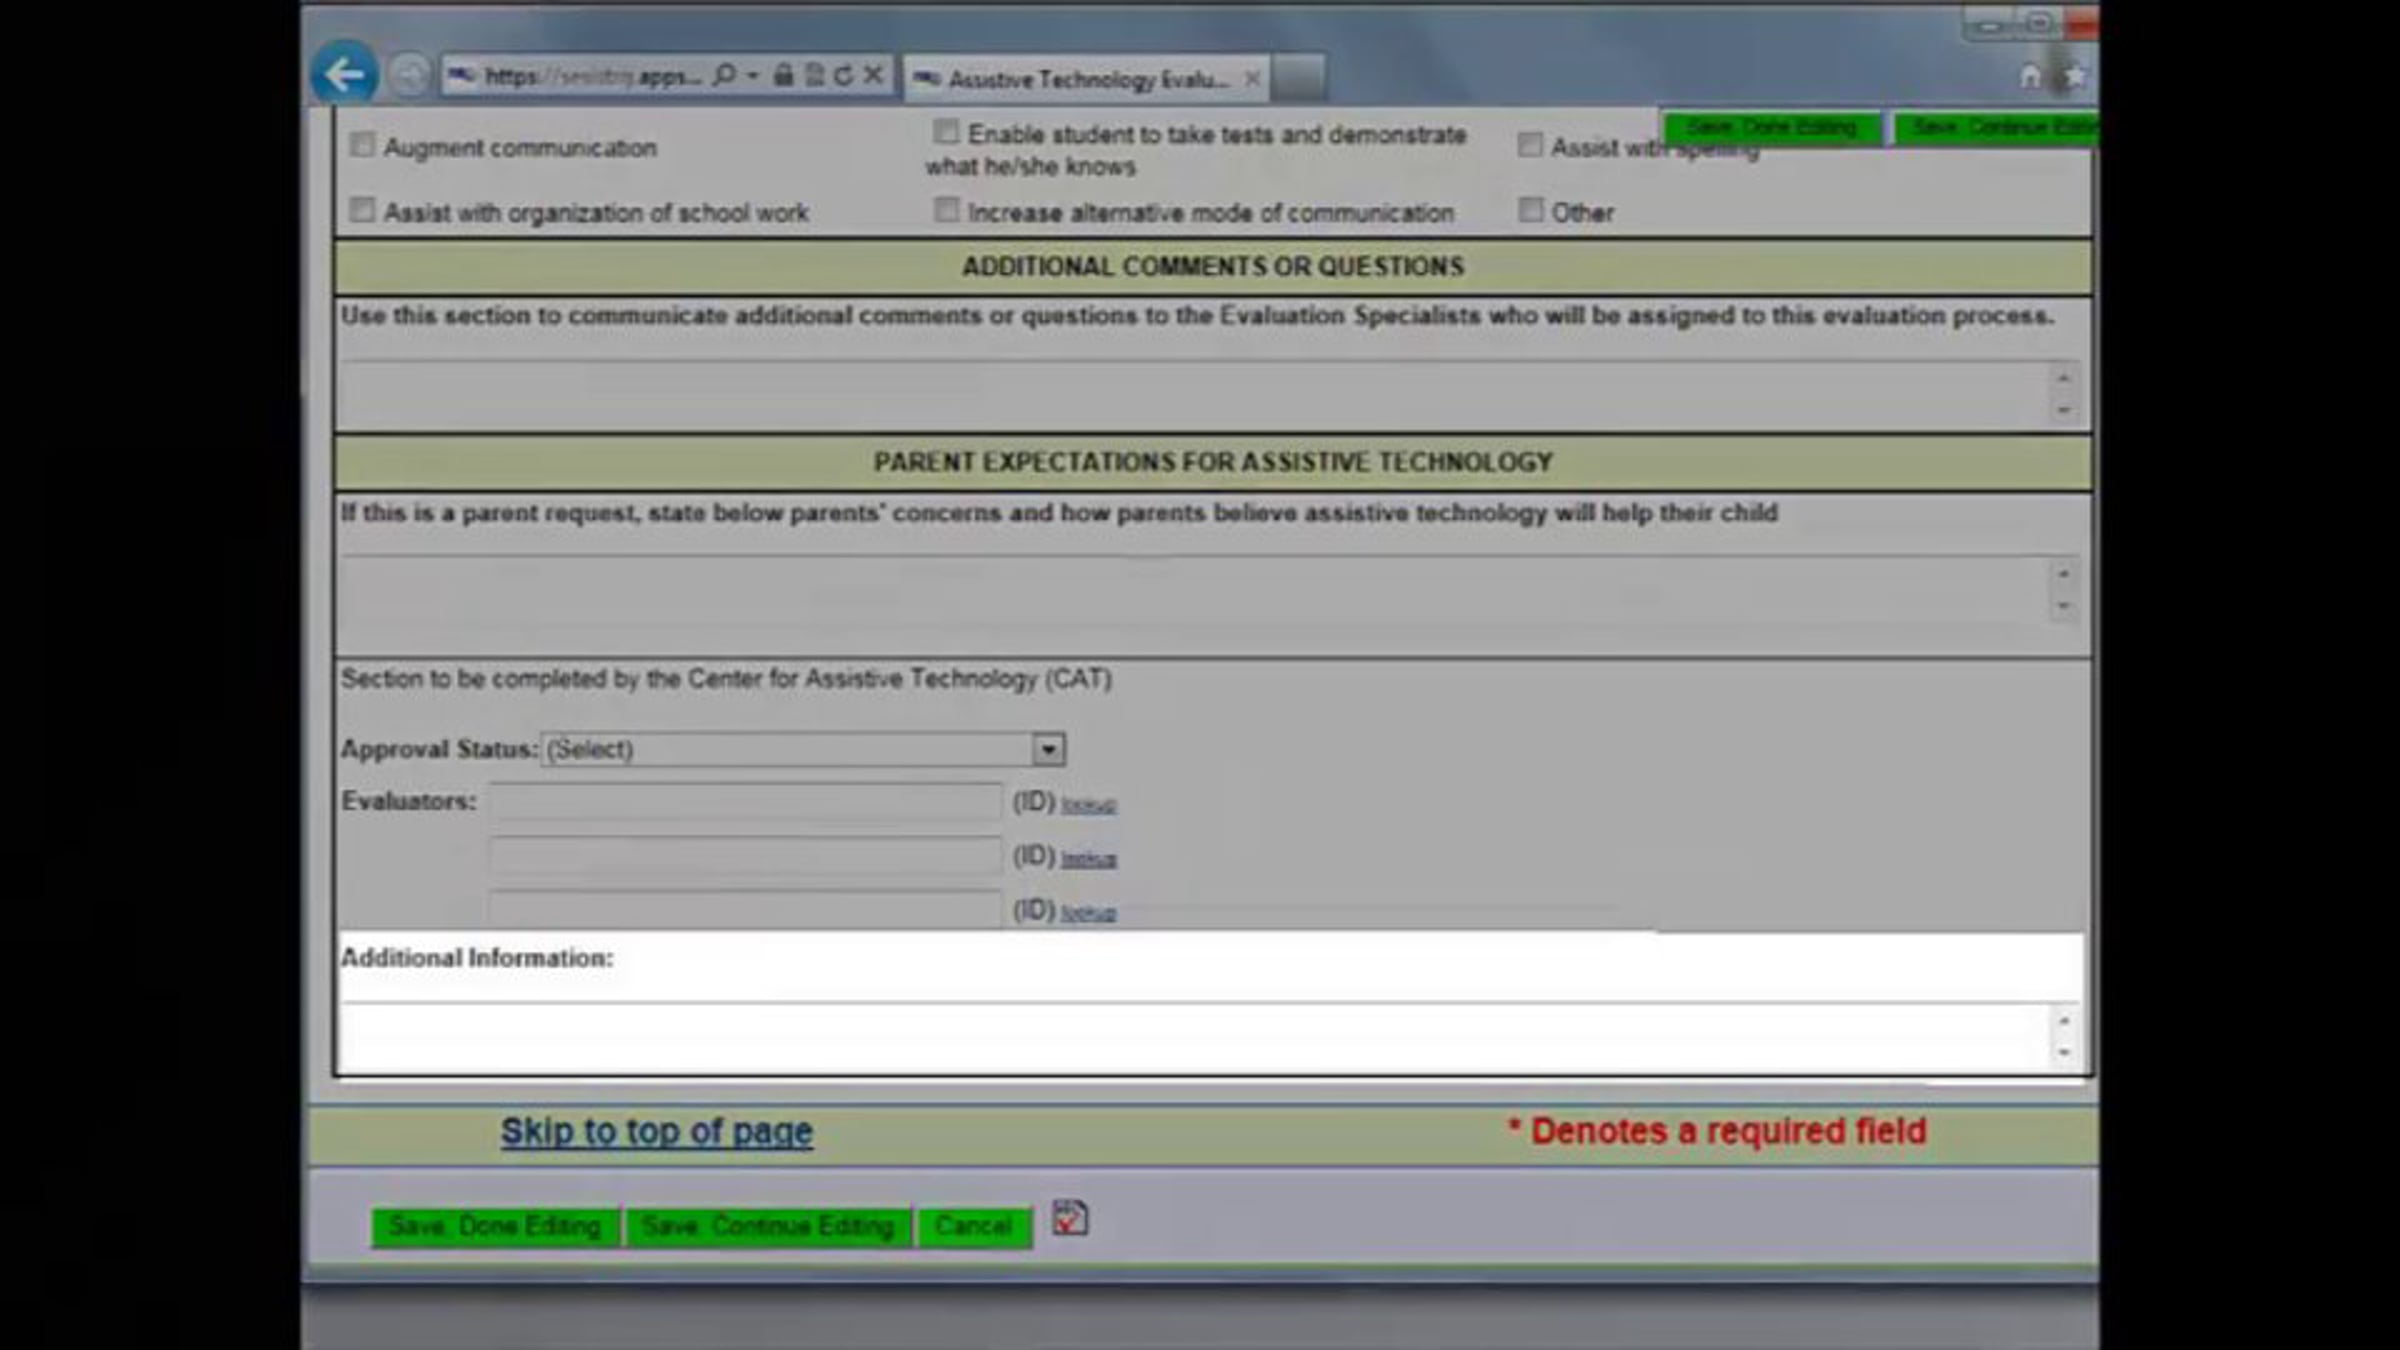This screenshot has height=1350, width=2400.
Task: Click the favorites star icon
Action: tap(2075, 76)
